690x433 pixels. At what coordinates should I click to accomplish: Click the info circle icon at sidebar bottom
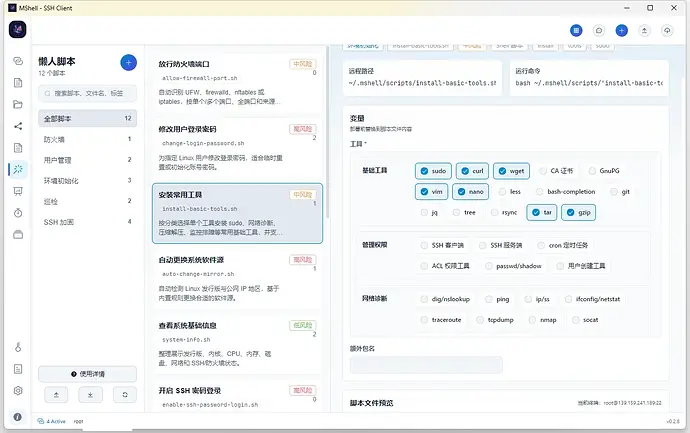pos(18,417)
